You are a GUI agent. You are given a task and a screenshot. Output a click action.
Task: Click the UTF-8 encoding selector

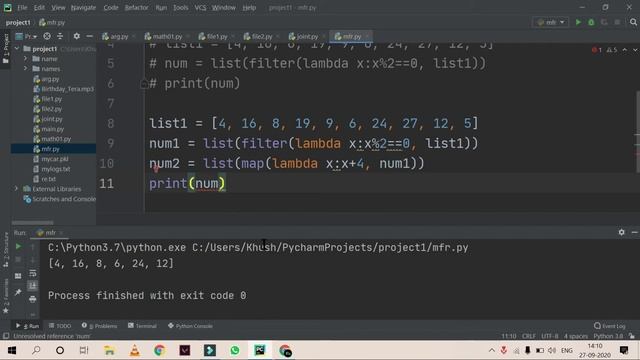coord(549,336)
